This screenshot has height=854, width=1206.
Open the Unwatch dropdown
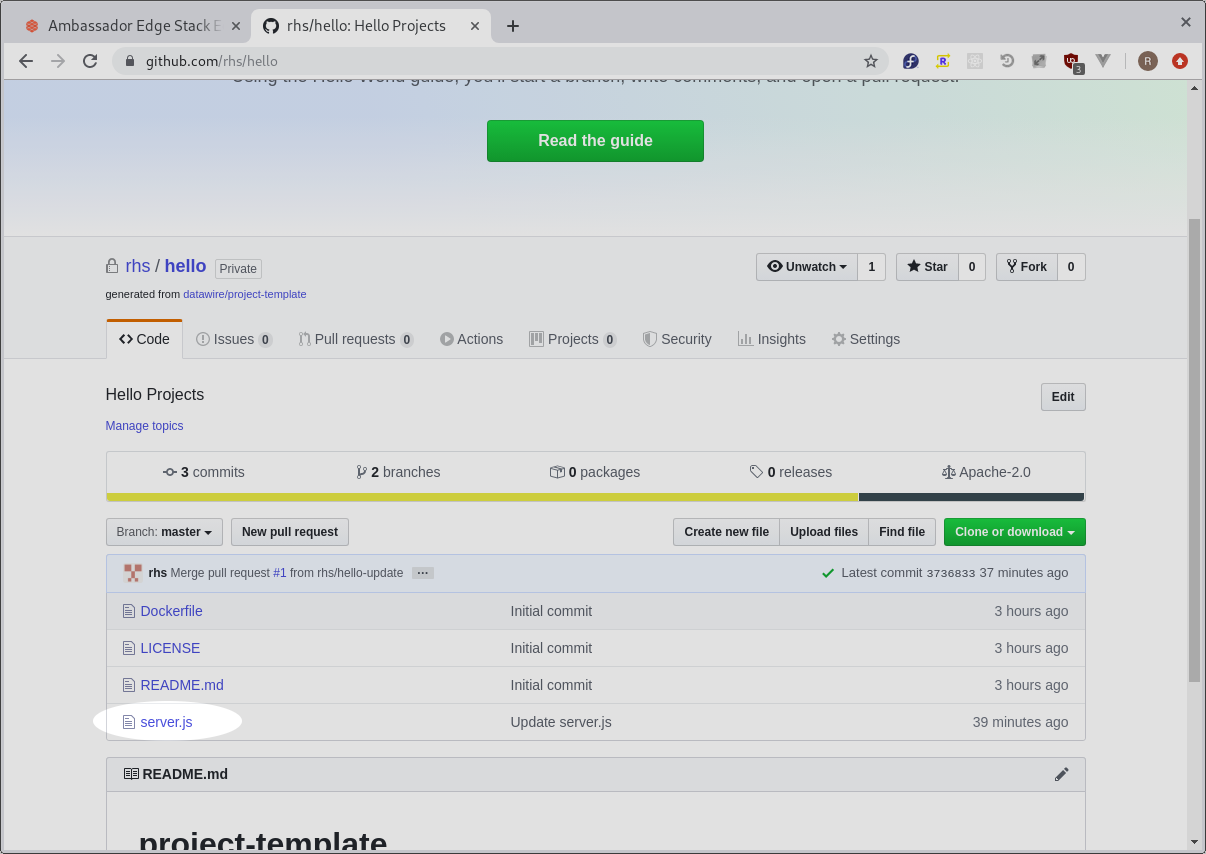[x=807, y=267]
